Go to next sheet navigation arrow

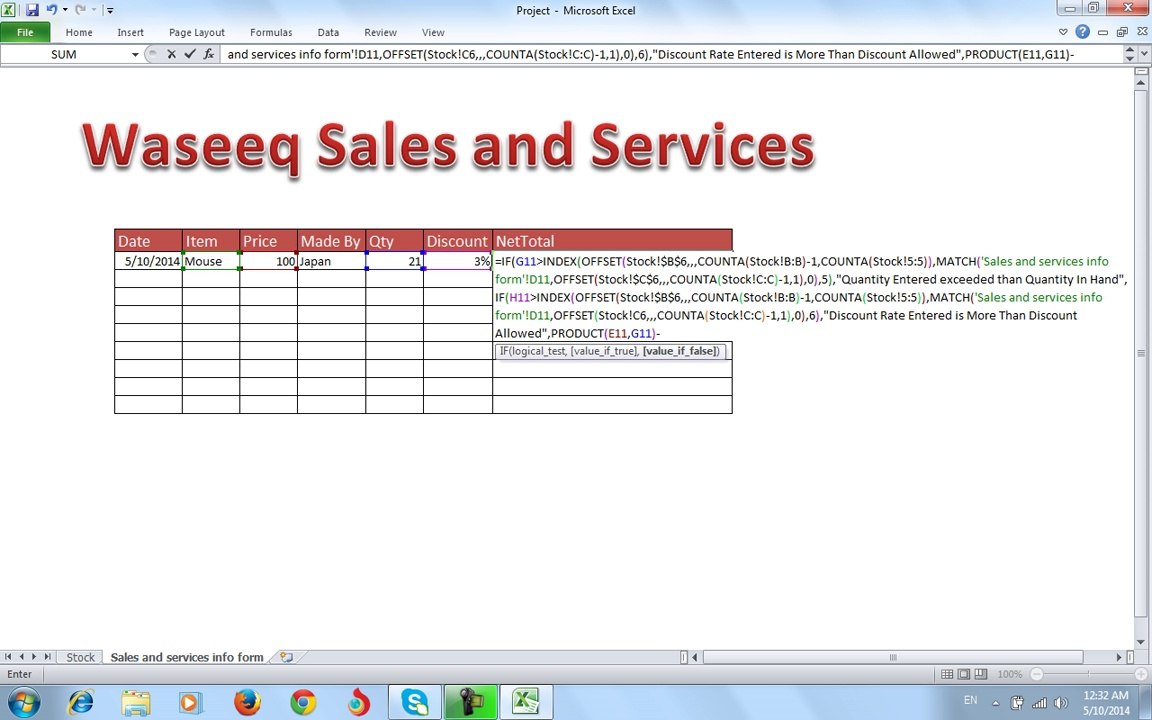(x=34, y=657)
